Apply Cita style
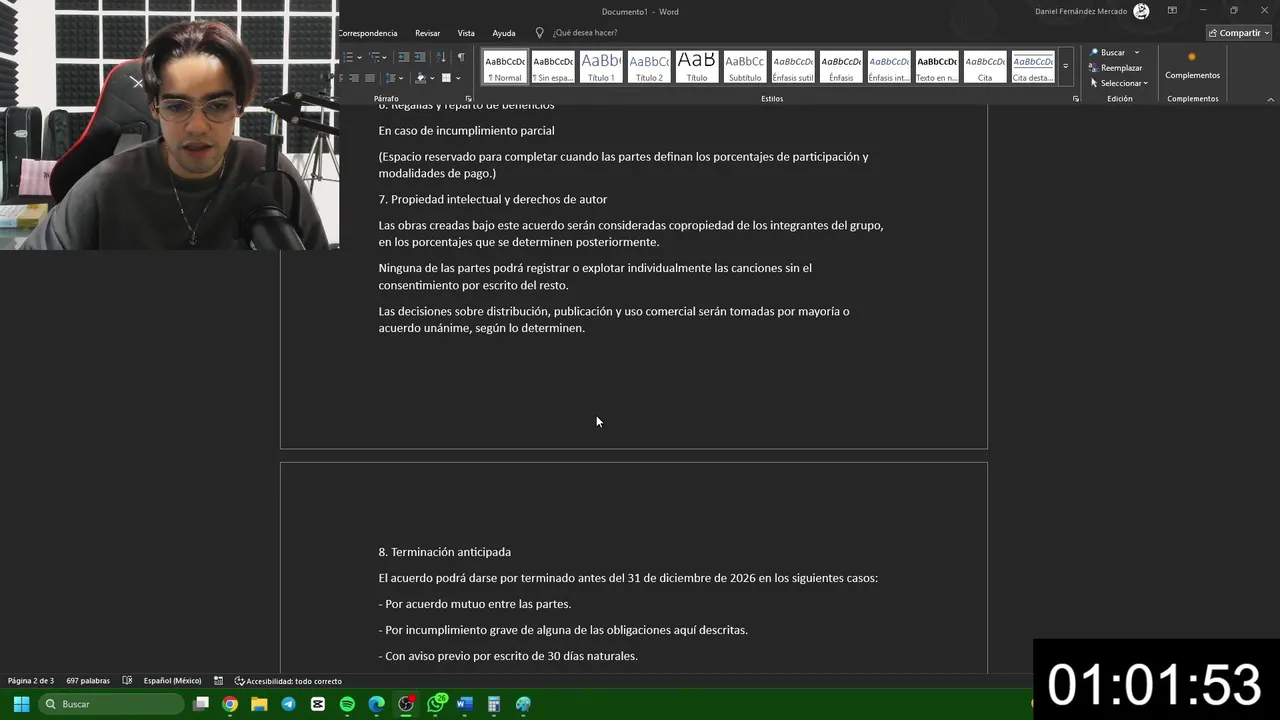Viewport: 1280px width, 720px height. (985, 67)
